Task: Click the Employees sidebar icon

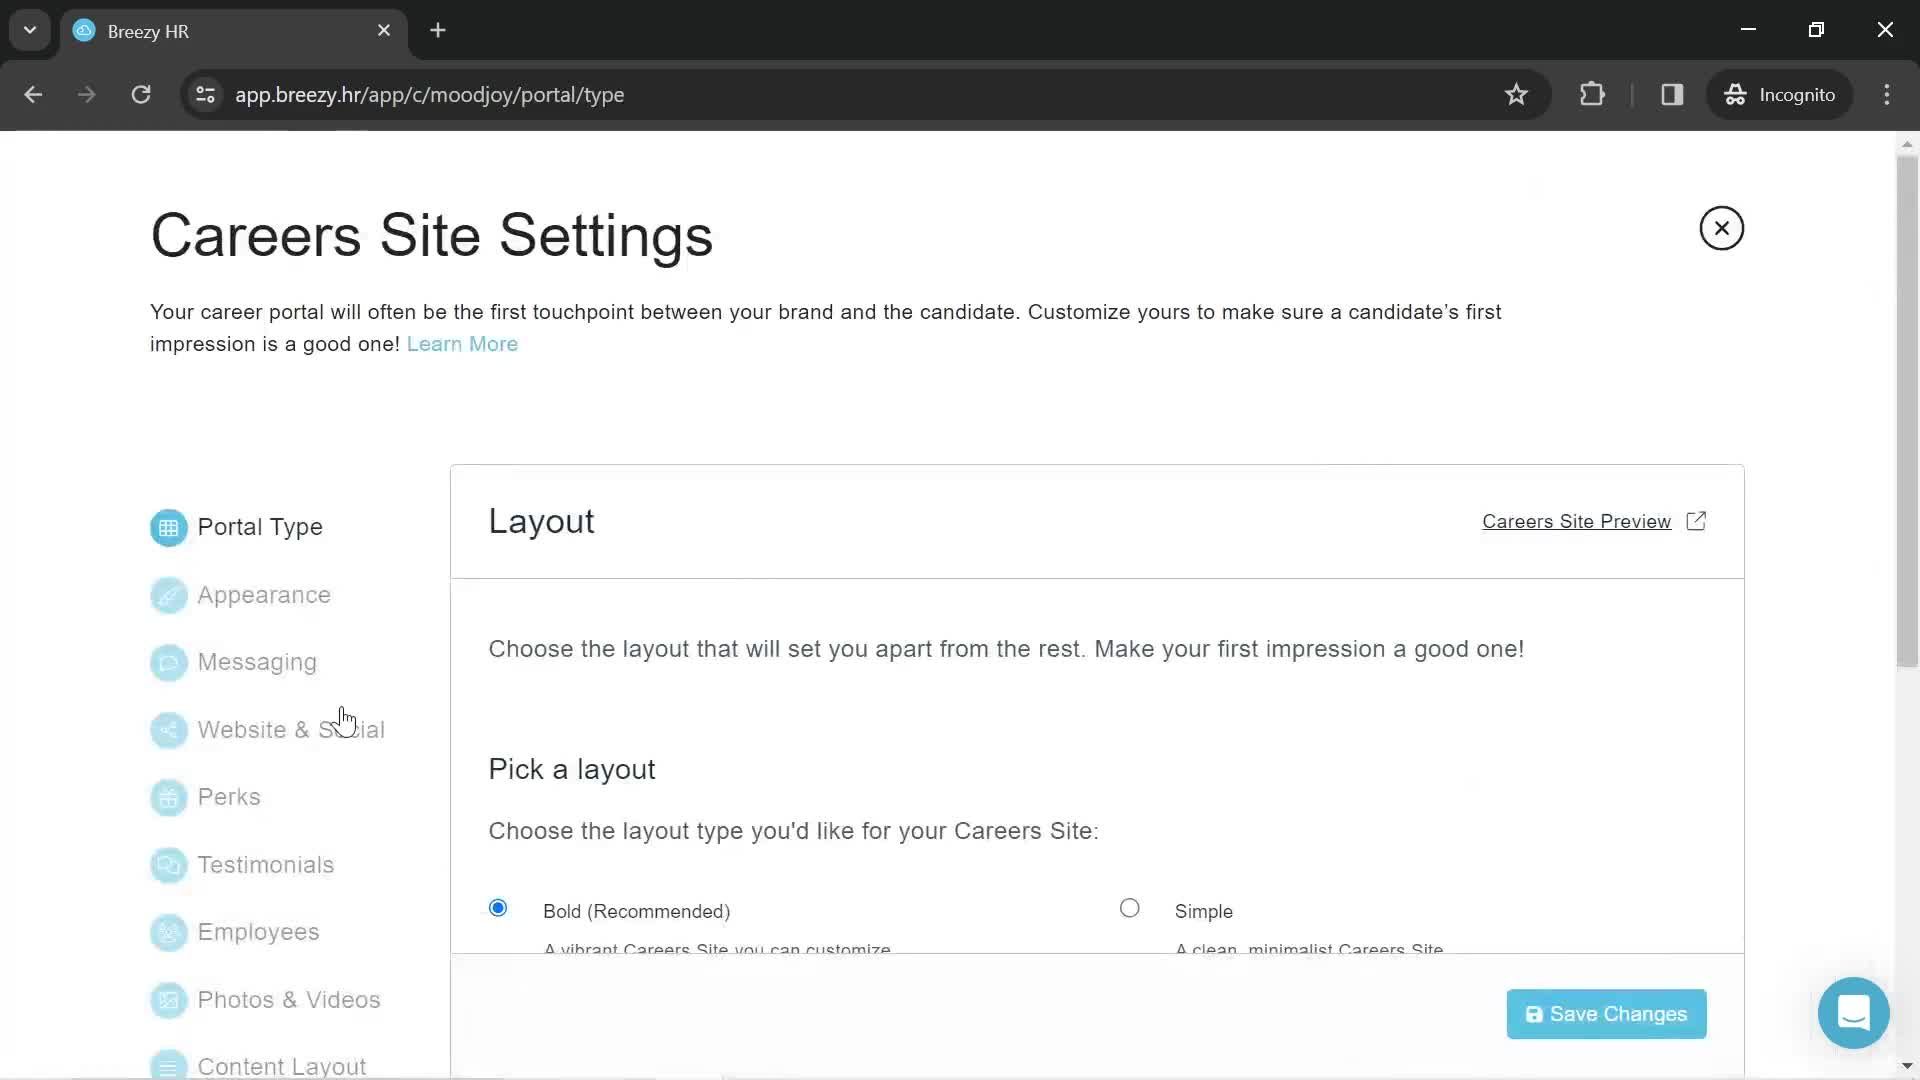Action: [x=167, y=932]
